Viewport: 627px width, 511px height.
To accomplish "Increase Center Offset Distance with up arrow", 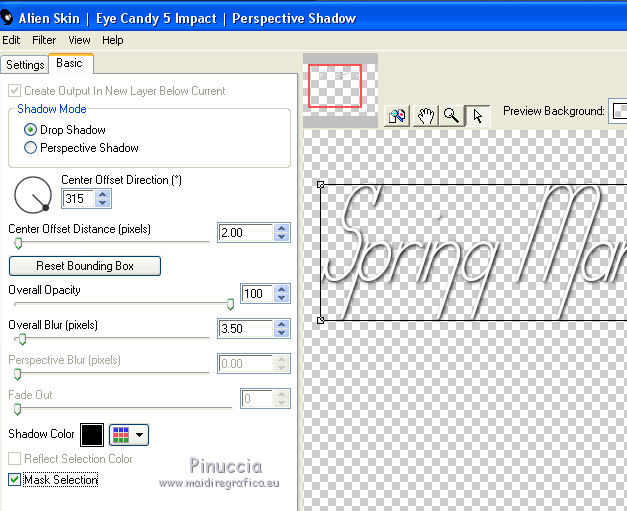I will tap(282, 228).
